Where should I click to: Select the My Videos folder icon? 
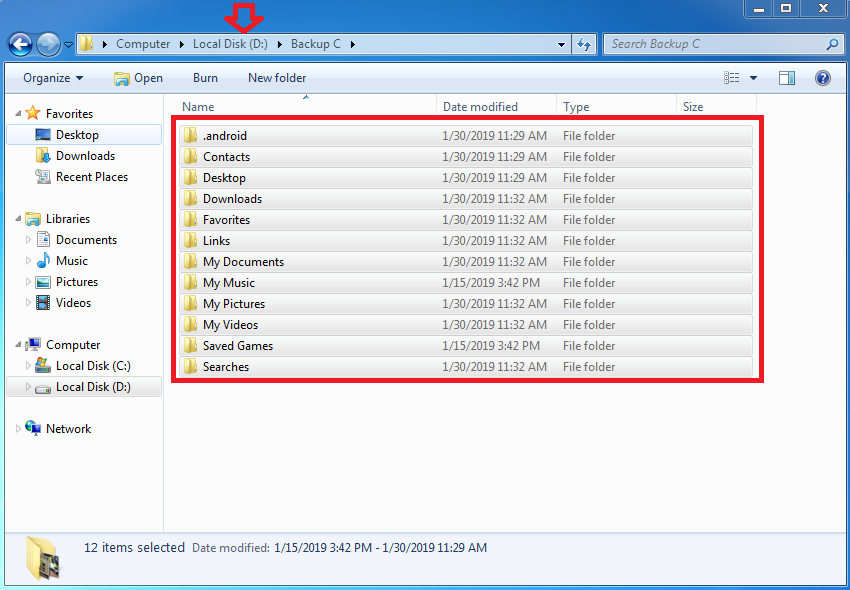pos(190,325)
